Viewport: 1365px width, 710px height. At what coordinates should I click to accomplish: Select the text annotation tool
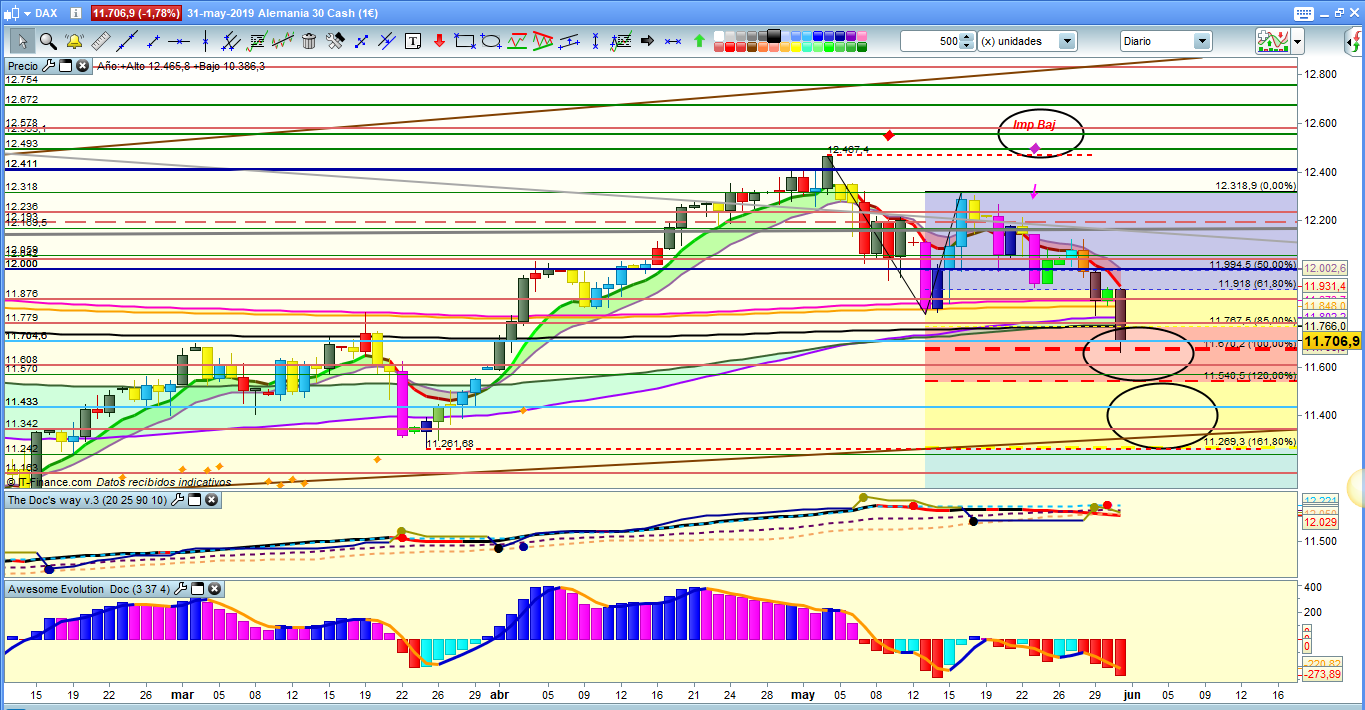tap(413, 41)
